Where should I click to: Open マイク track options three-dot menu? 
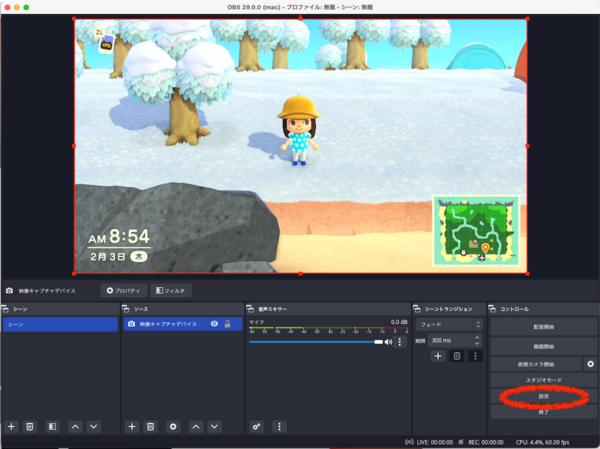point(400,341)
